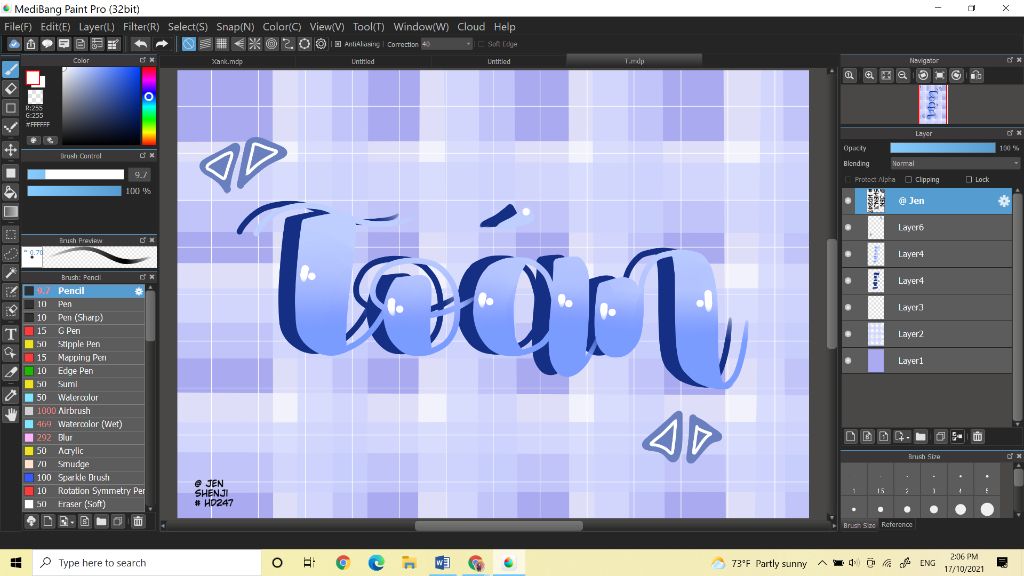Hide Layer2
This screenshot has height=576, width=1024.
tap(848, 334)
